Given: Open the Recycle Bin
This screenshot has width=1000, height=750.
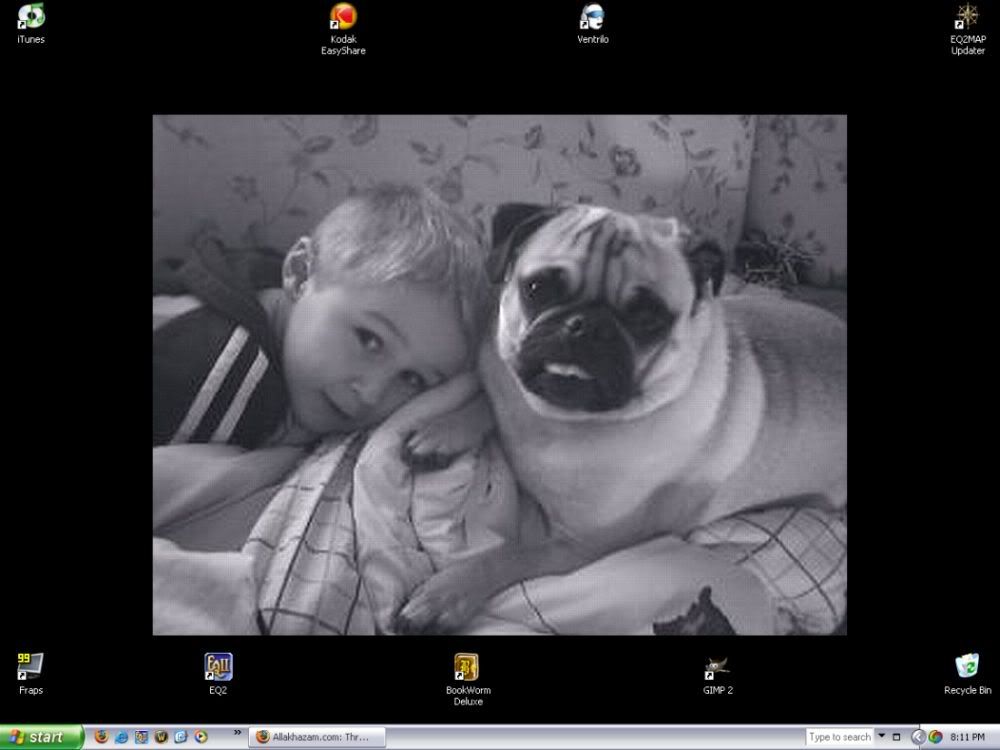Looking at the screenshot, I should (967, 666).
